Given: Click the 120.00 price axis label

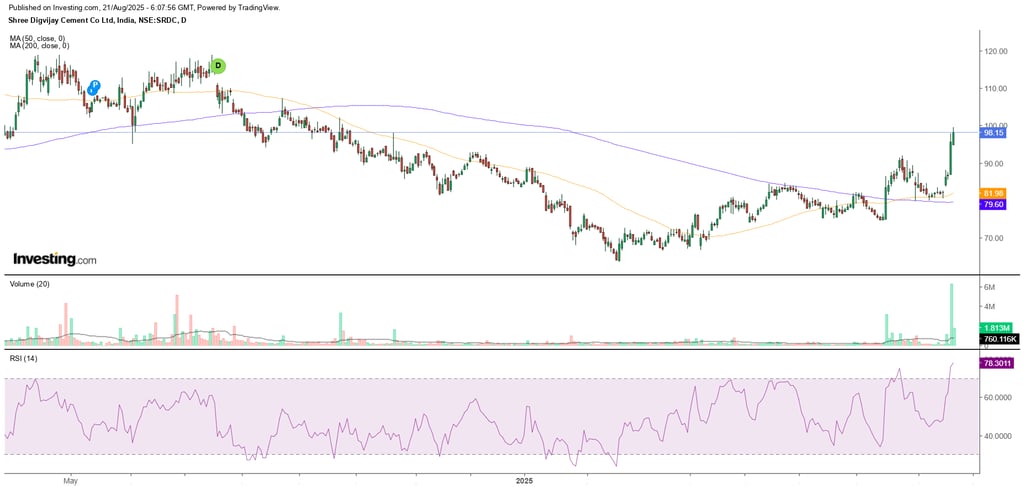Looking at the screenshot, I should pyautogui.click(x=995, y=51).
